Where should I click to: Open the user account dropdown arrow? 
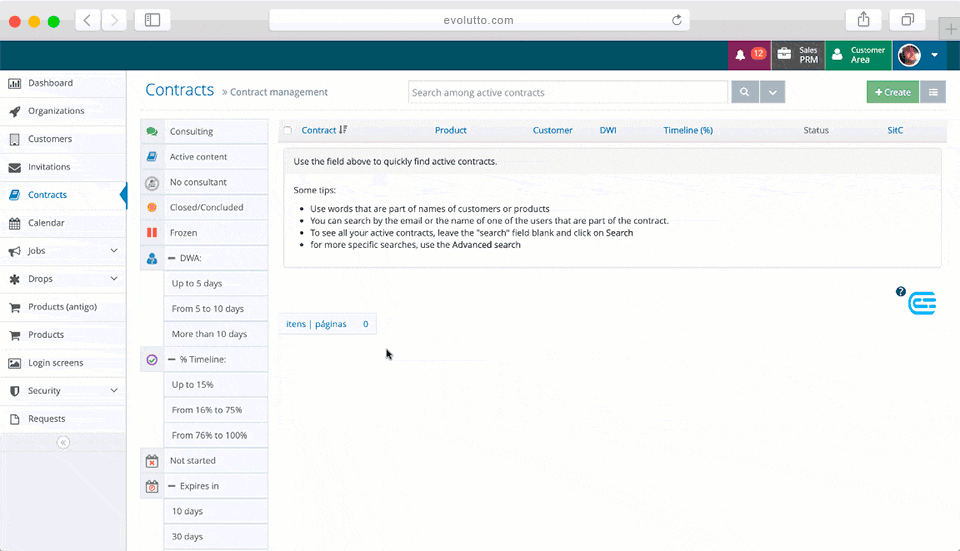click(x=934, y=55)
